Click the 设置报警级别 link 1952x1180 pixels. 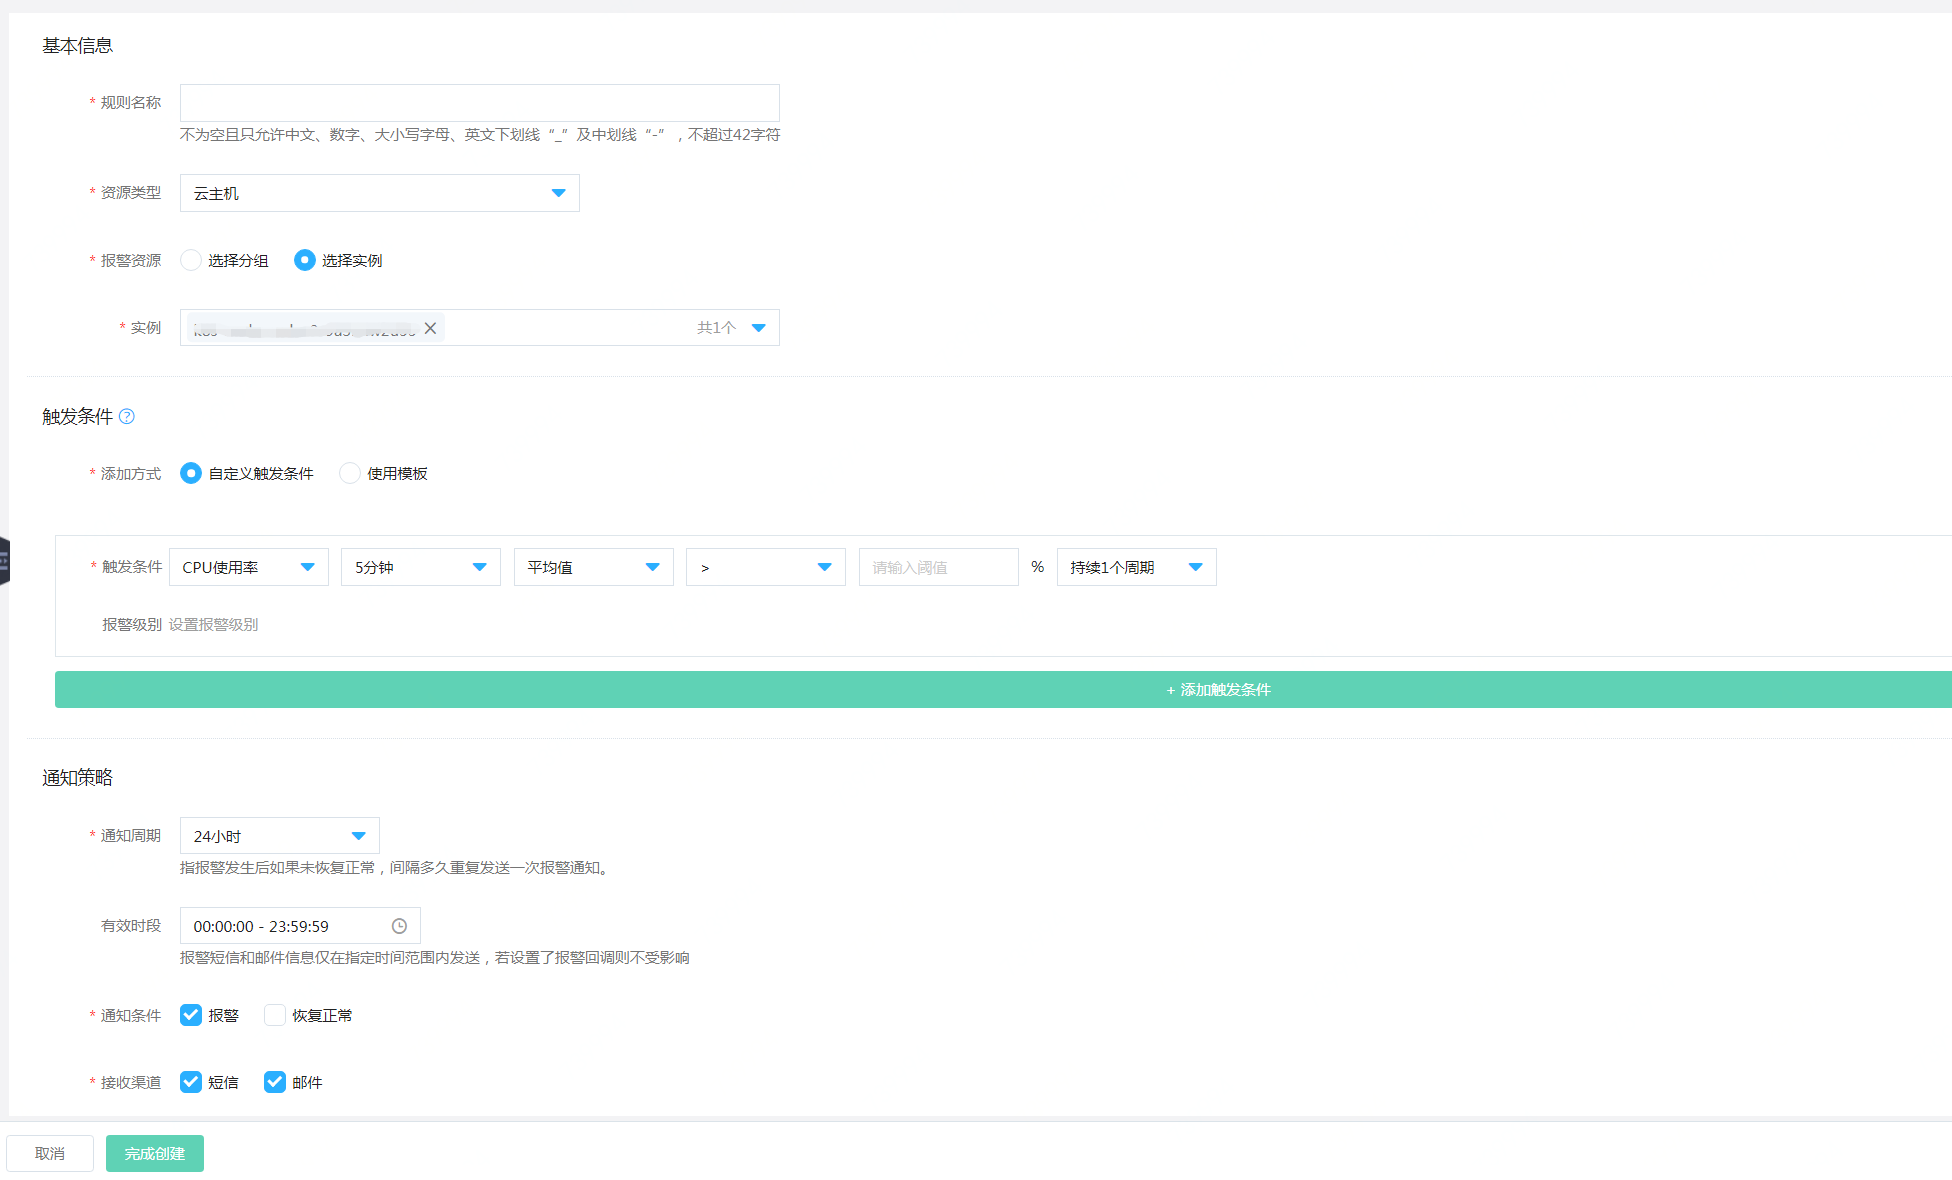pos(213,625)
